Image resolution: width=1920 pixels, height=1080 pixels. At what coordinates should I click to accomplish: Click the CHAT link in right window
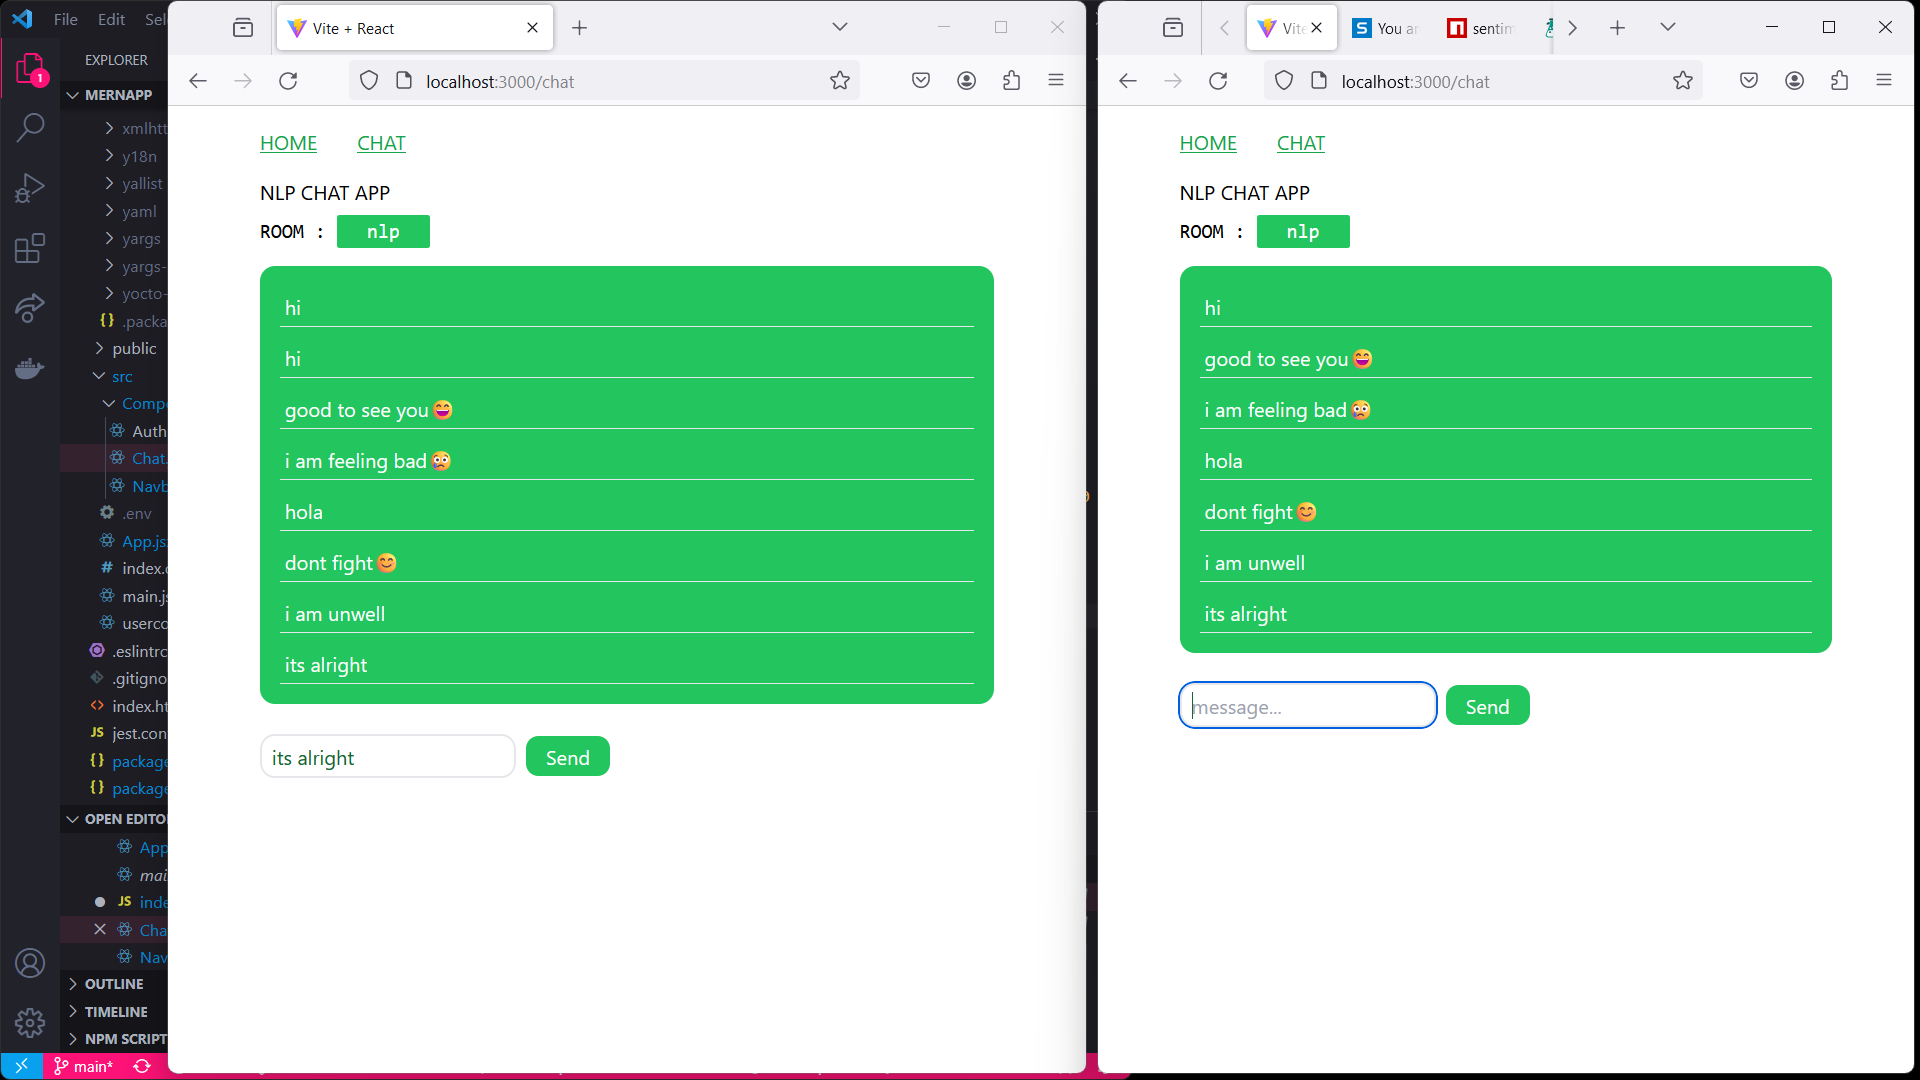click(1300, 143)
